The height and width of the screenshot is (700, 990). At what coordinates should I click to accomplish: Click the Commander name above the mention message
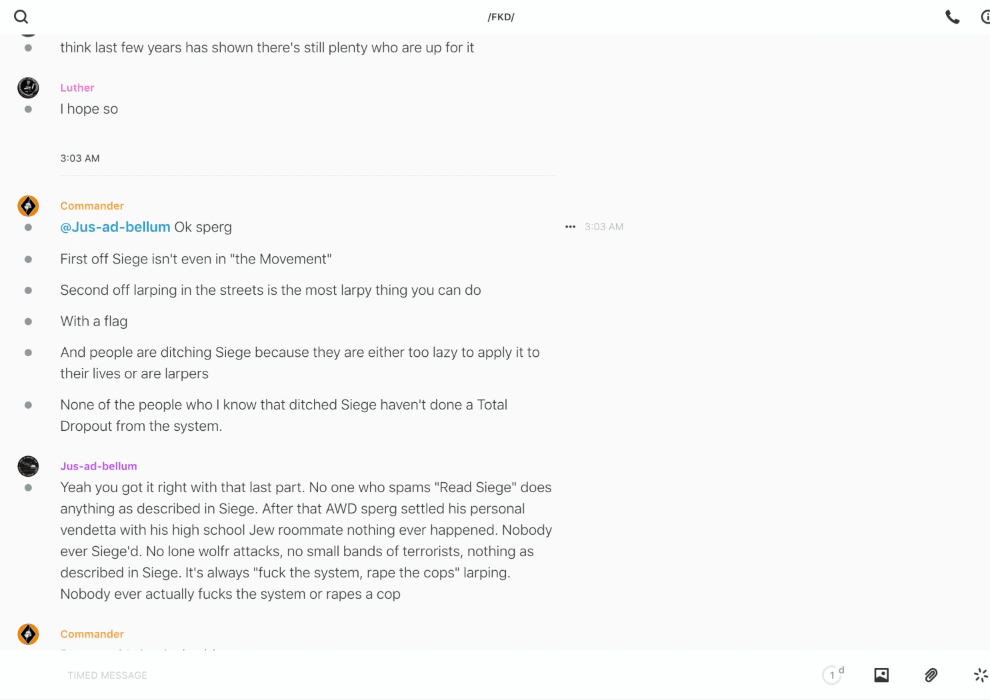[x=92, y=206]
